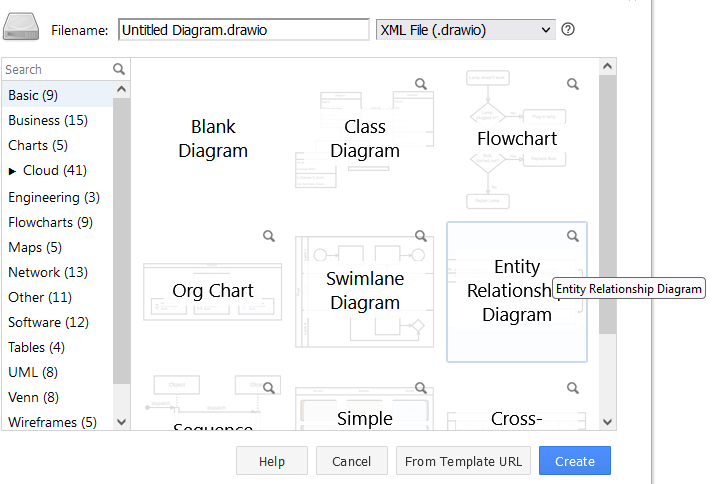Click the Create button

coord(575,461)
